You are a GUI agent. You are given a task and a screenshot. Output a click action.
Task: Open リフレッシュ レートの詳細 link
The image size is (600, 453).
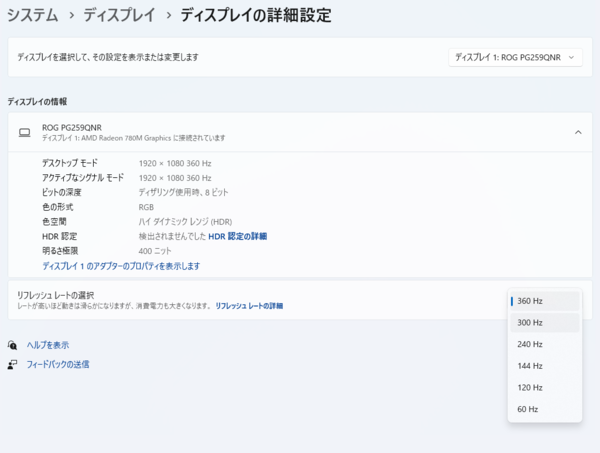[249, 306]
